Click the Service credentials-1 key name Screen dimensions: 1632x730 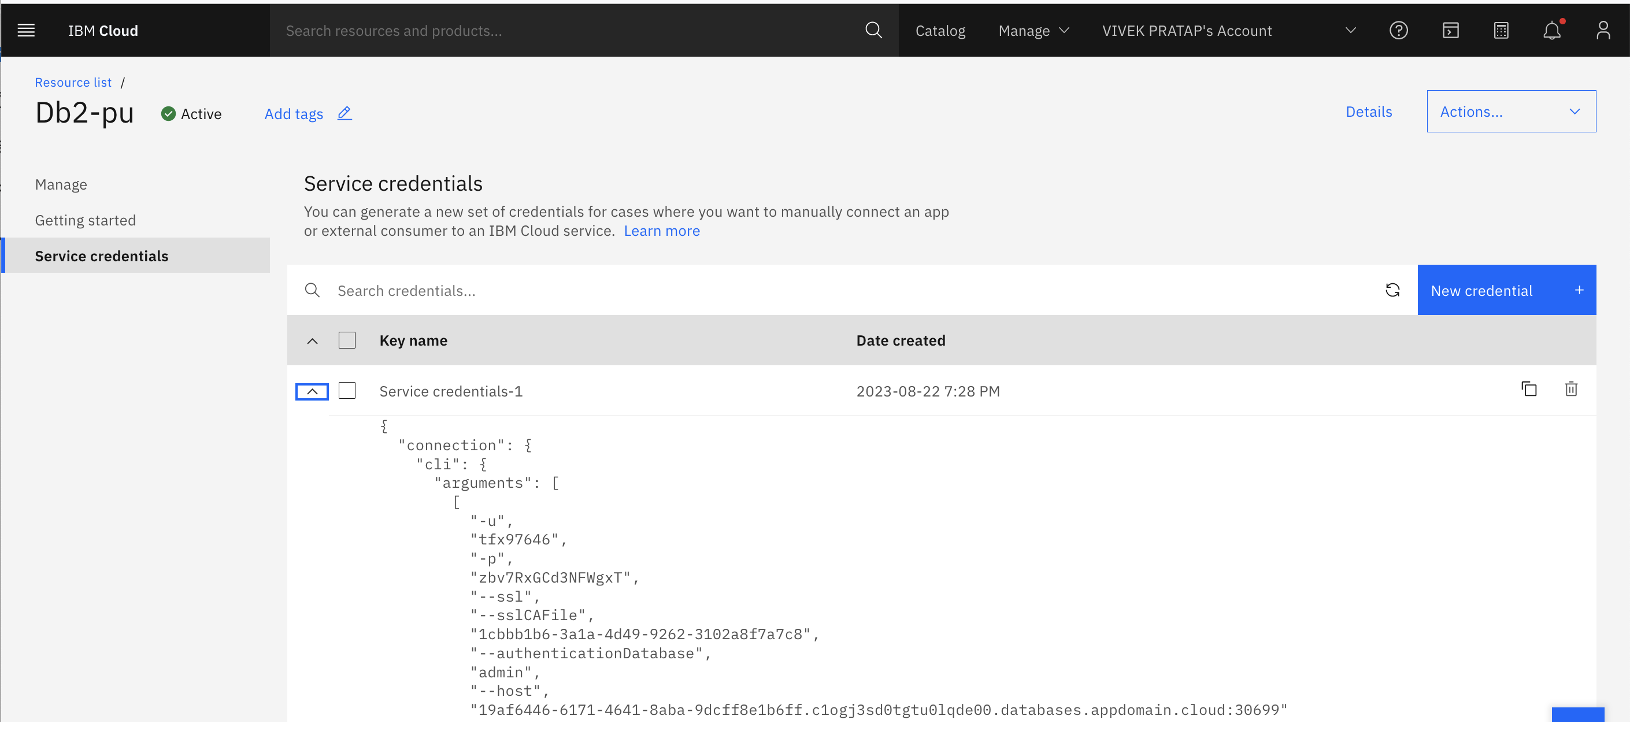(x=451, y=391)
